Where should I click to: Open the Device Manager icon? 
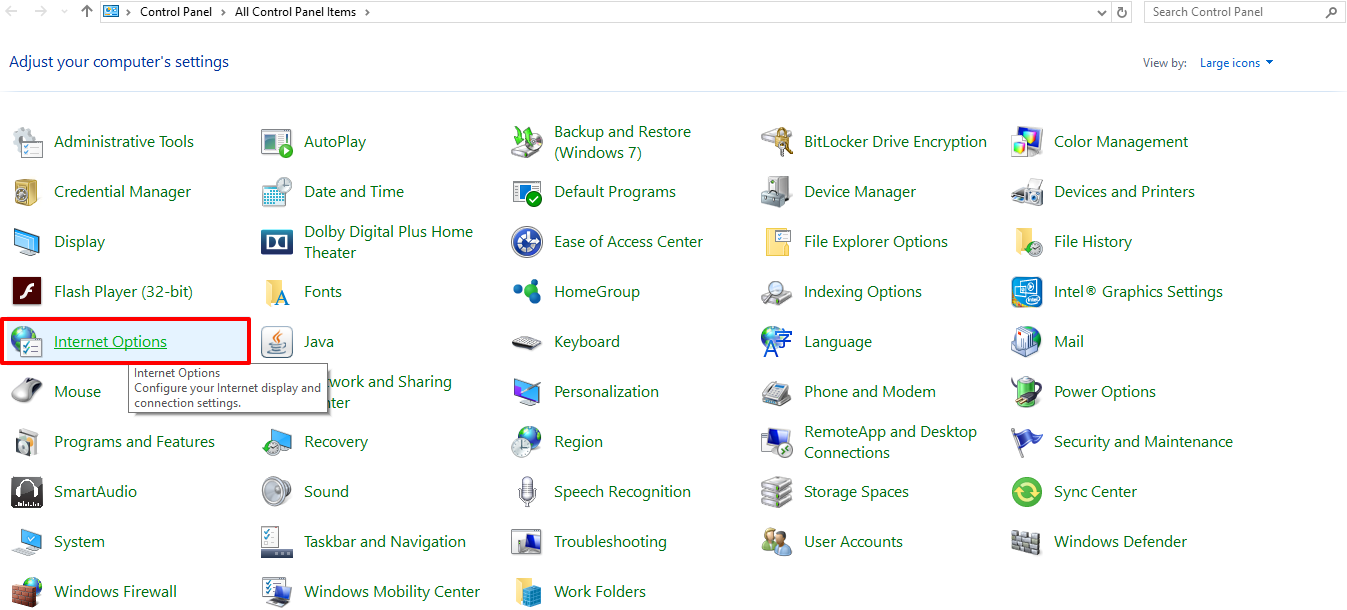click(777, 192)
